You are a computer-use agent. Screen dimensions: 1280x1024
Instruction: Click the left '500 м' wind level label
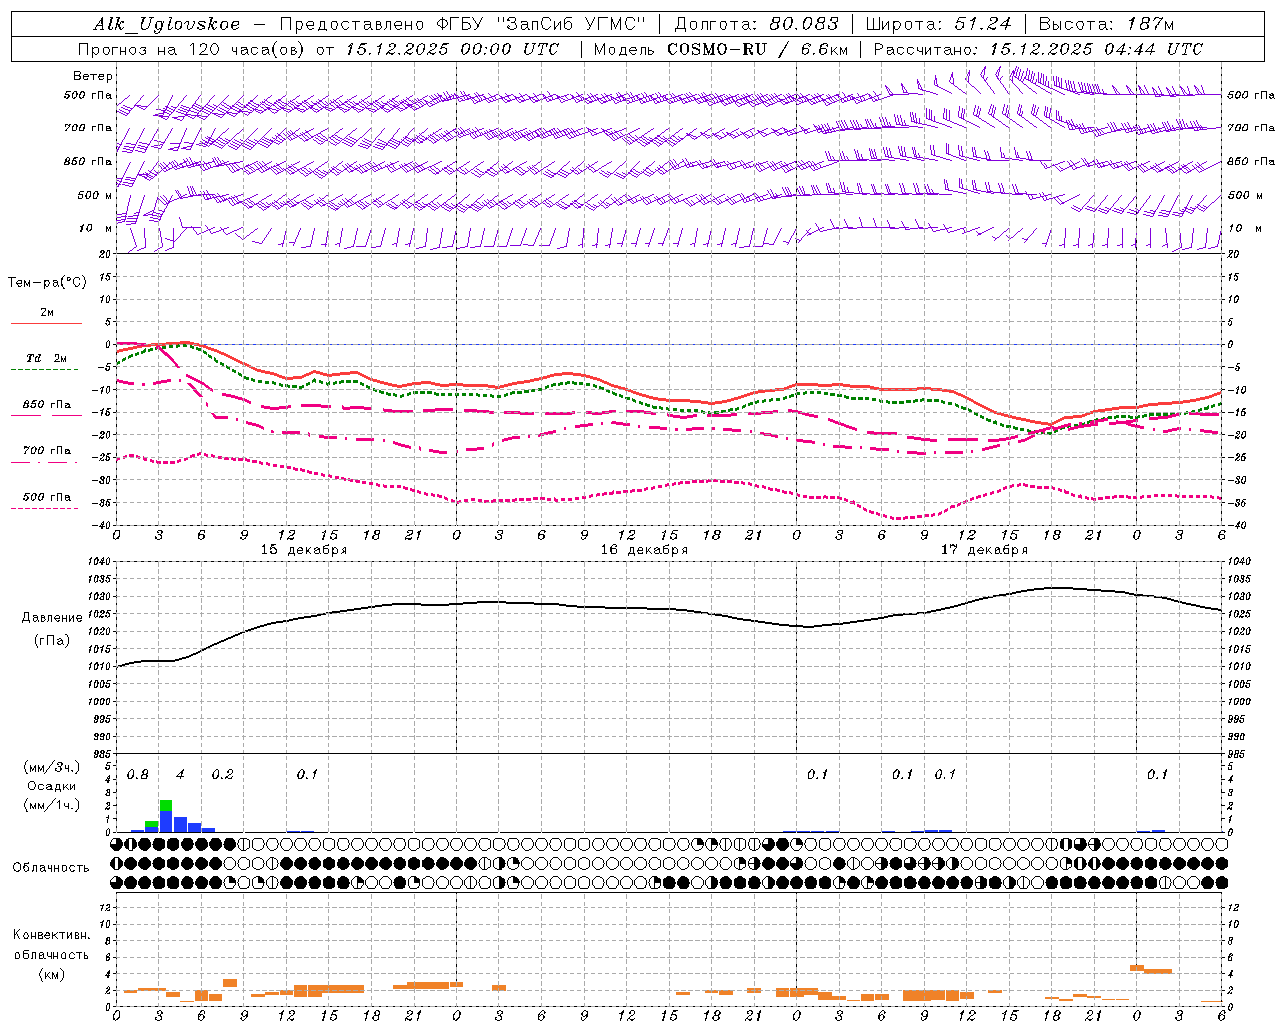pyautogui.click(x=95, y=195)
